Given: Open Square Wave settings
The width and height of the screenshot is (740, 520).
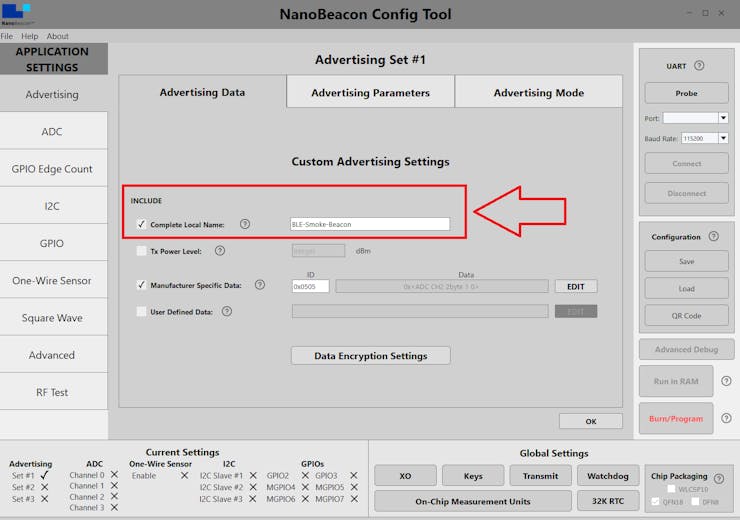Looking at the screenshot, I should click(53, 318).
